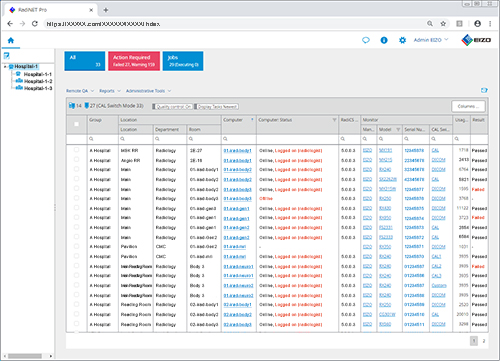The image size is (500, 361).
Task: Click the filter funnel in Computer Status header
Action: pyautogui.click(x=334, y=120)
